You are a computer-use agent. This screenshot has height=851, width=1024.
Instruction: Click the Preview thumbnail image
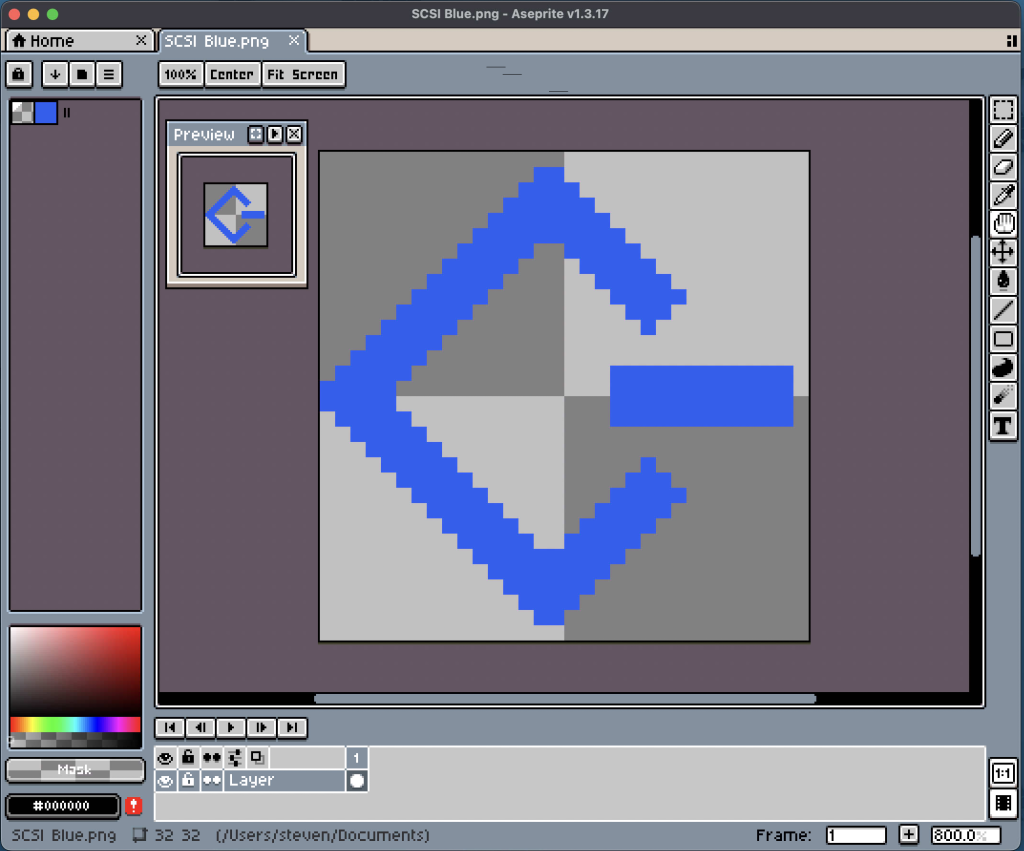click(236, 214)
